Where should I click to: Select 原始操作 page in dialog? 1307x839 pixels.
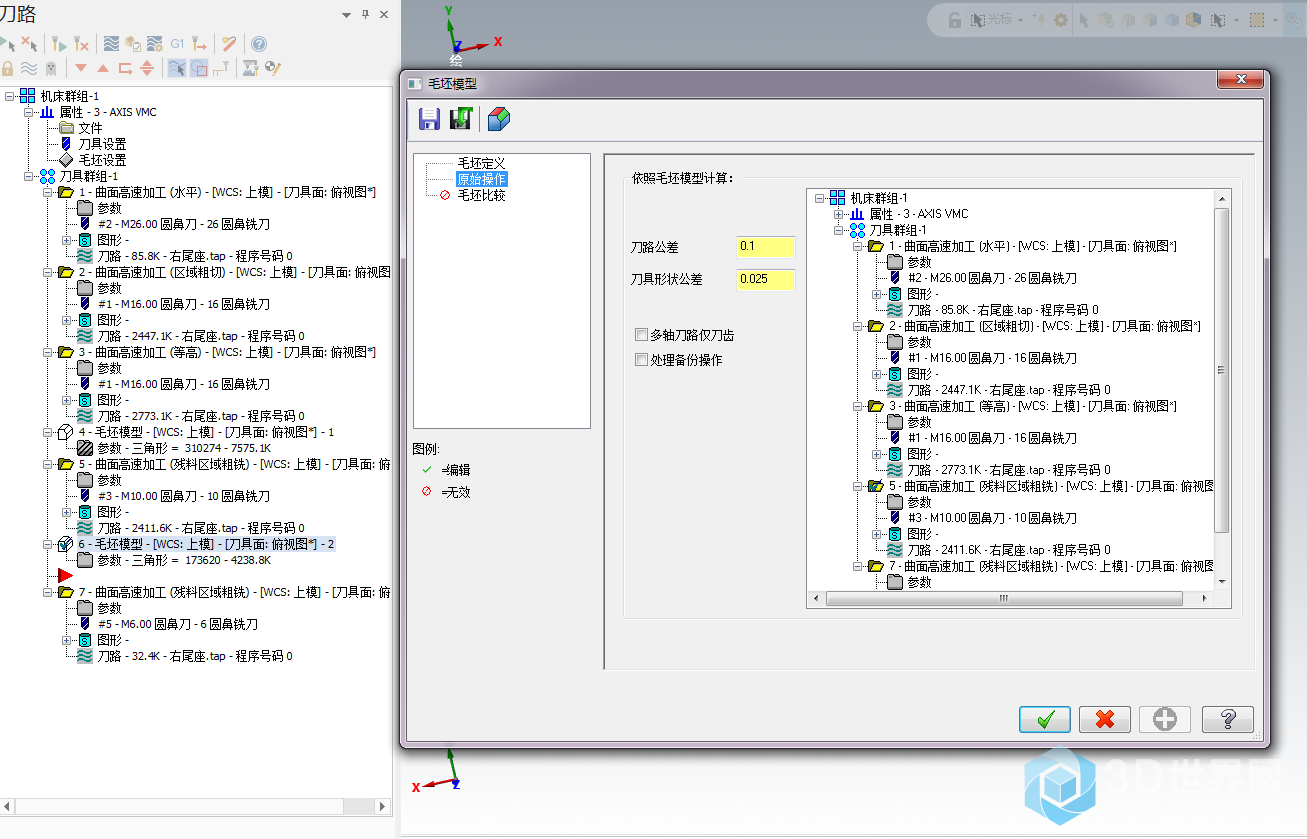click(481, 179)
